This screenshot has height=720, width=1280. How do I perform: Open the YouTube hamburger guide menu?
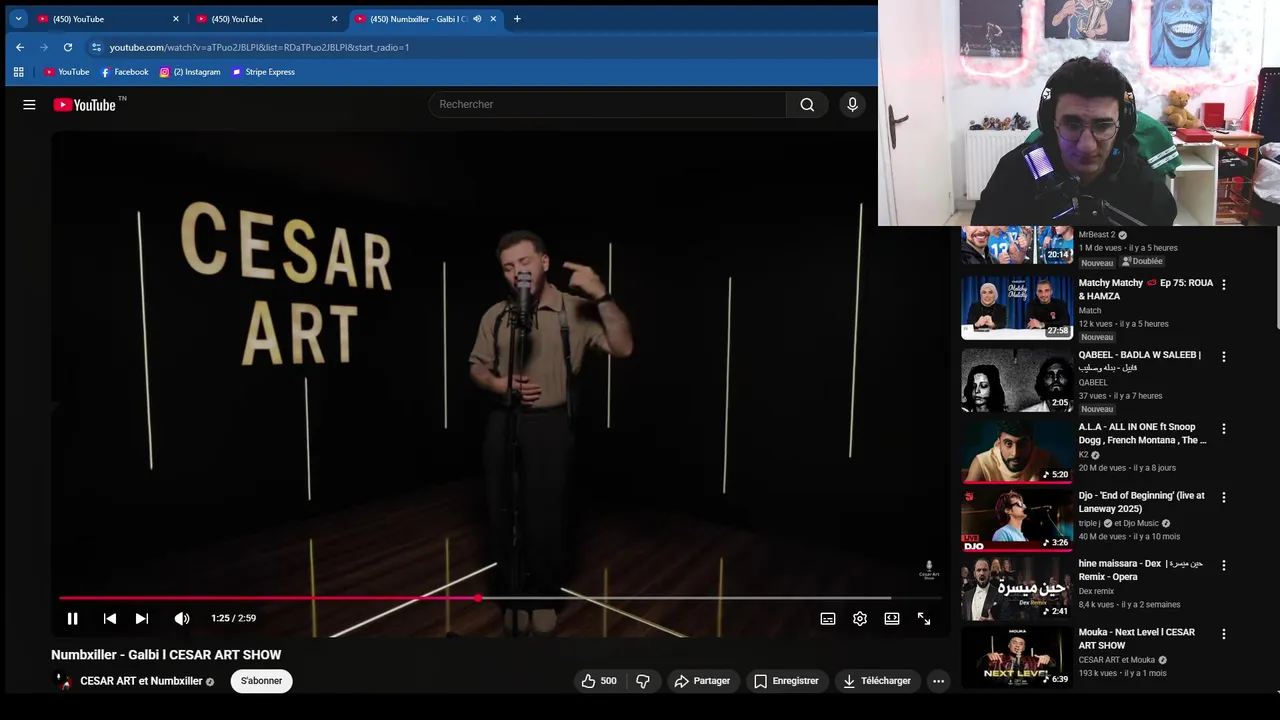[29, 104]
